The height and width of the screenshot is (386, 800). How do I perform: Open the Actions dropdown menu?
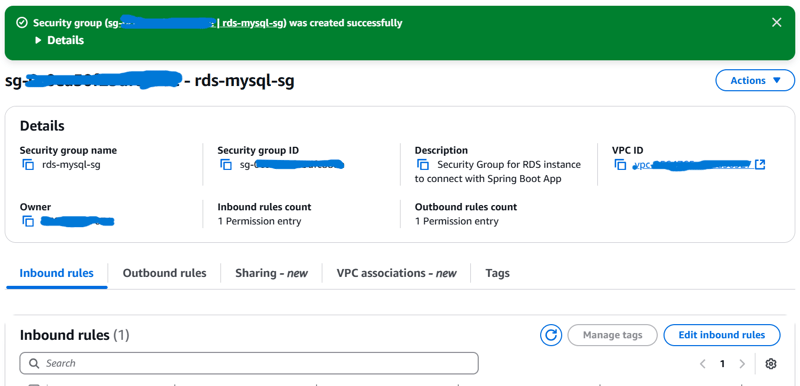tap(755, 81)
